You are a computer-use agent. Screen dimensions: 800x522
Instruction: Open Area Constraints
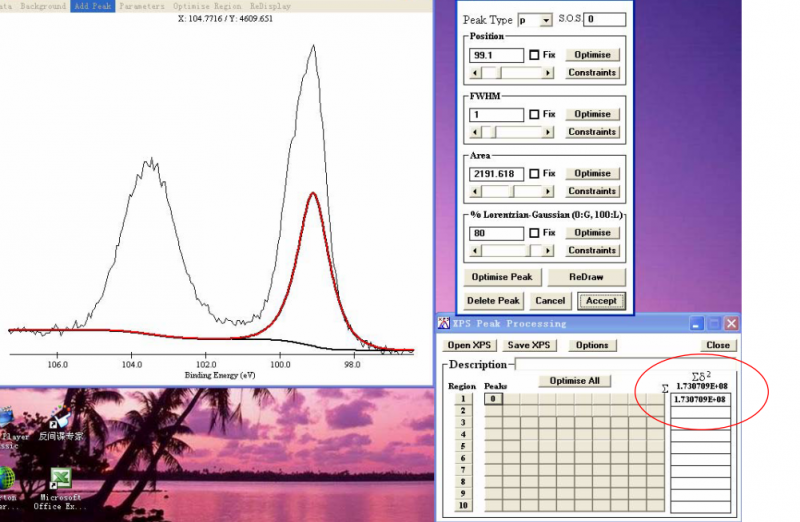[592, 191]
